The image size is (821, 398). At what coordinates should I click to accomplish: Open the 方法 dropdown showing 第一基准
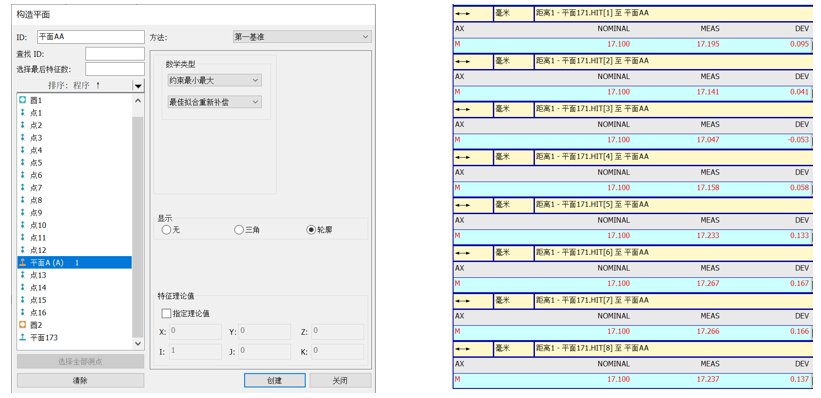click(x=302, y=37)
